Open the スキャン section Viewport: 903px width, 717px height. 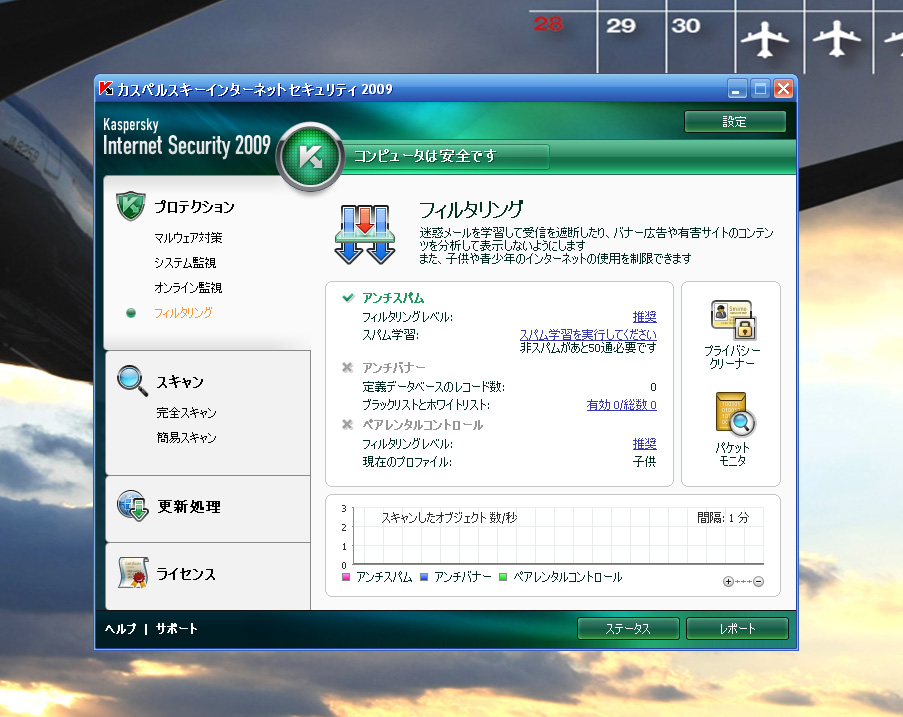click(x=180, y=382)
